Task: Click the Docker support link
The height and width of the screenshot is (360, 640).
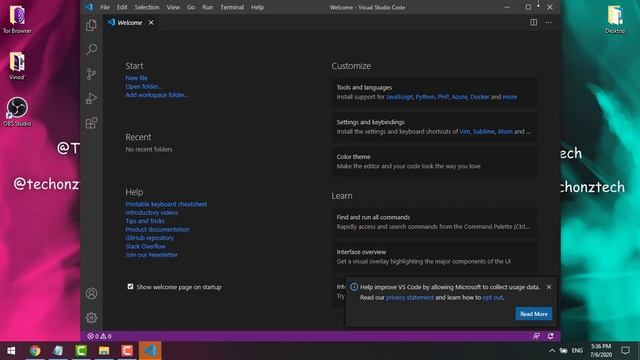Action: [480, 97]
